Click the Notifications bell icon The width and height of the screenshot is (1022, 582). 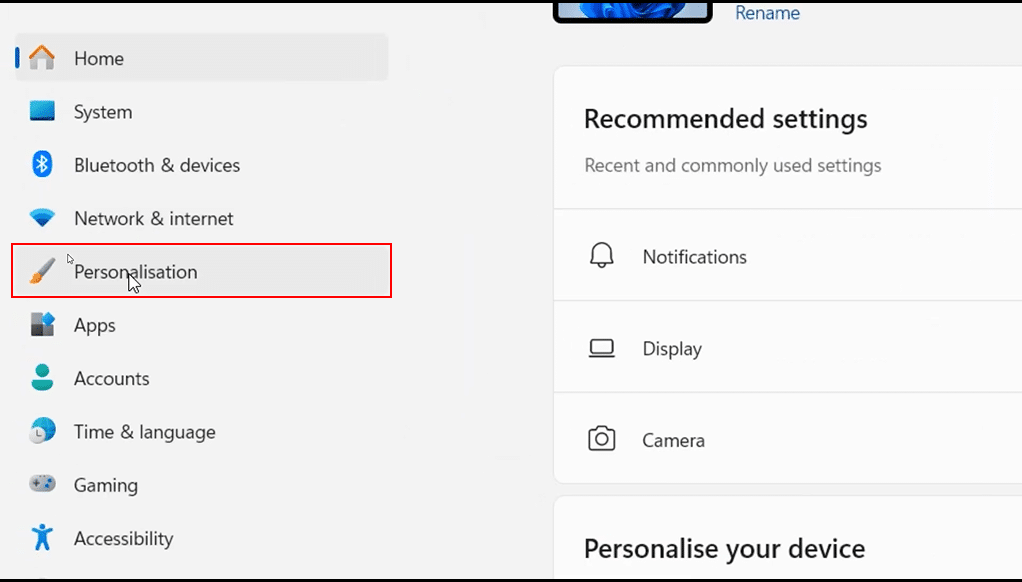tap(601, 255)
